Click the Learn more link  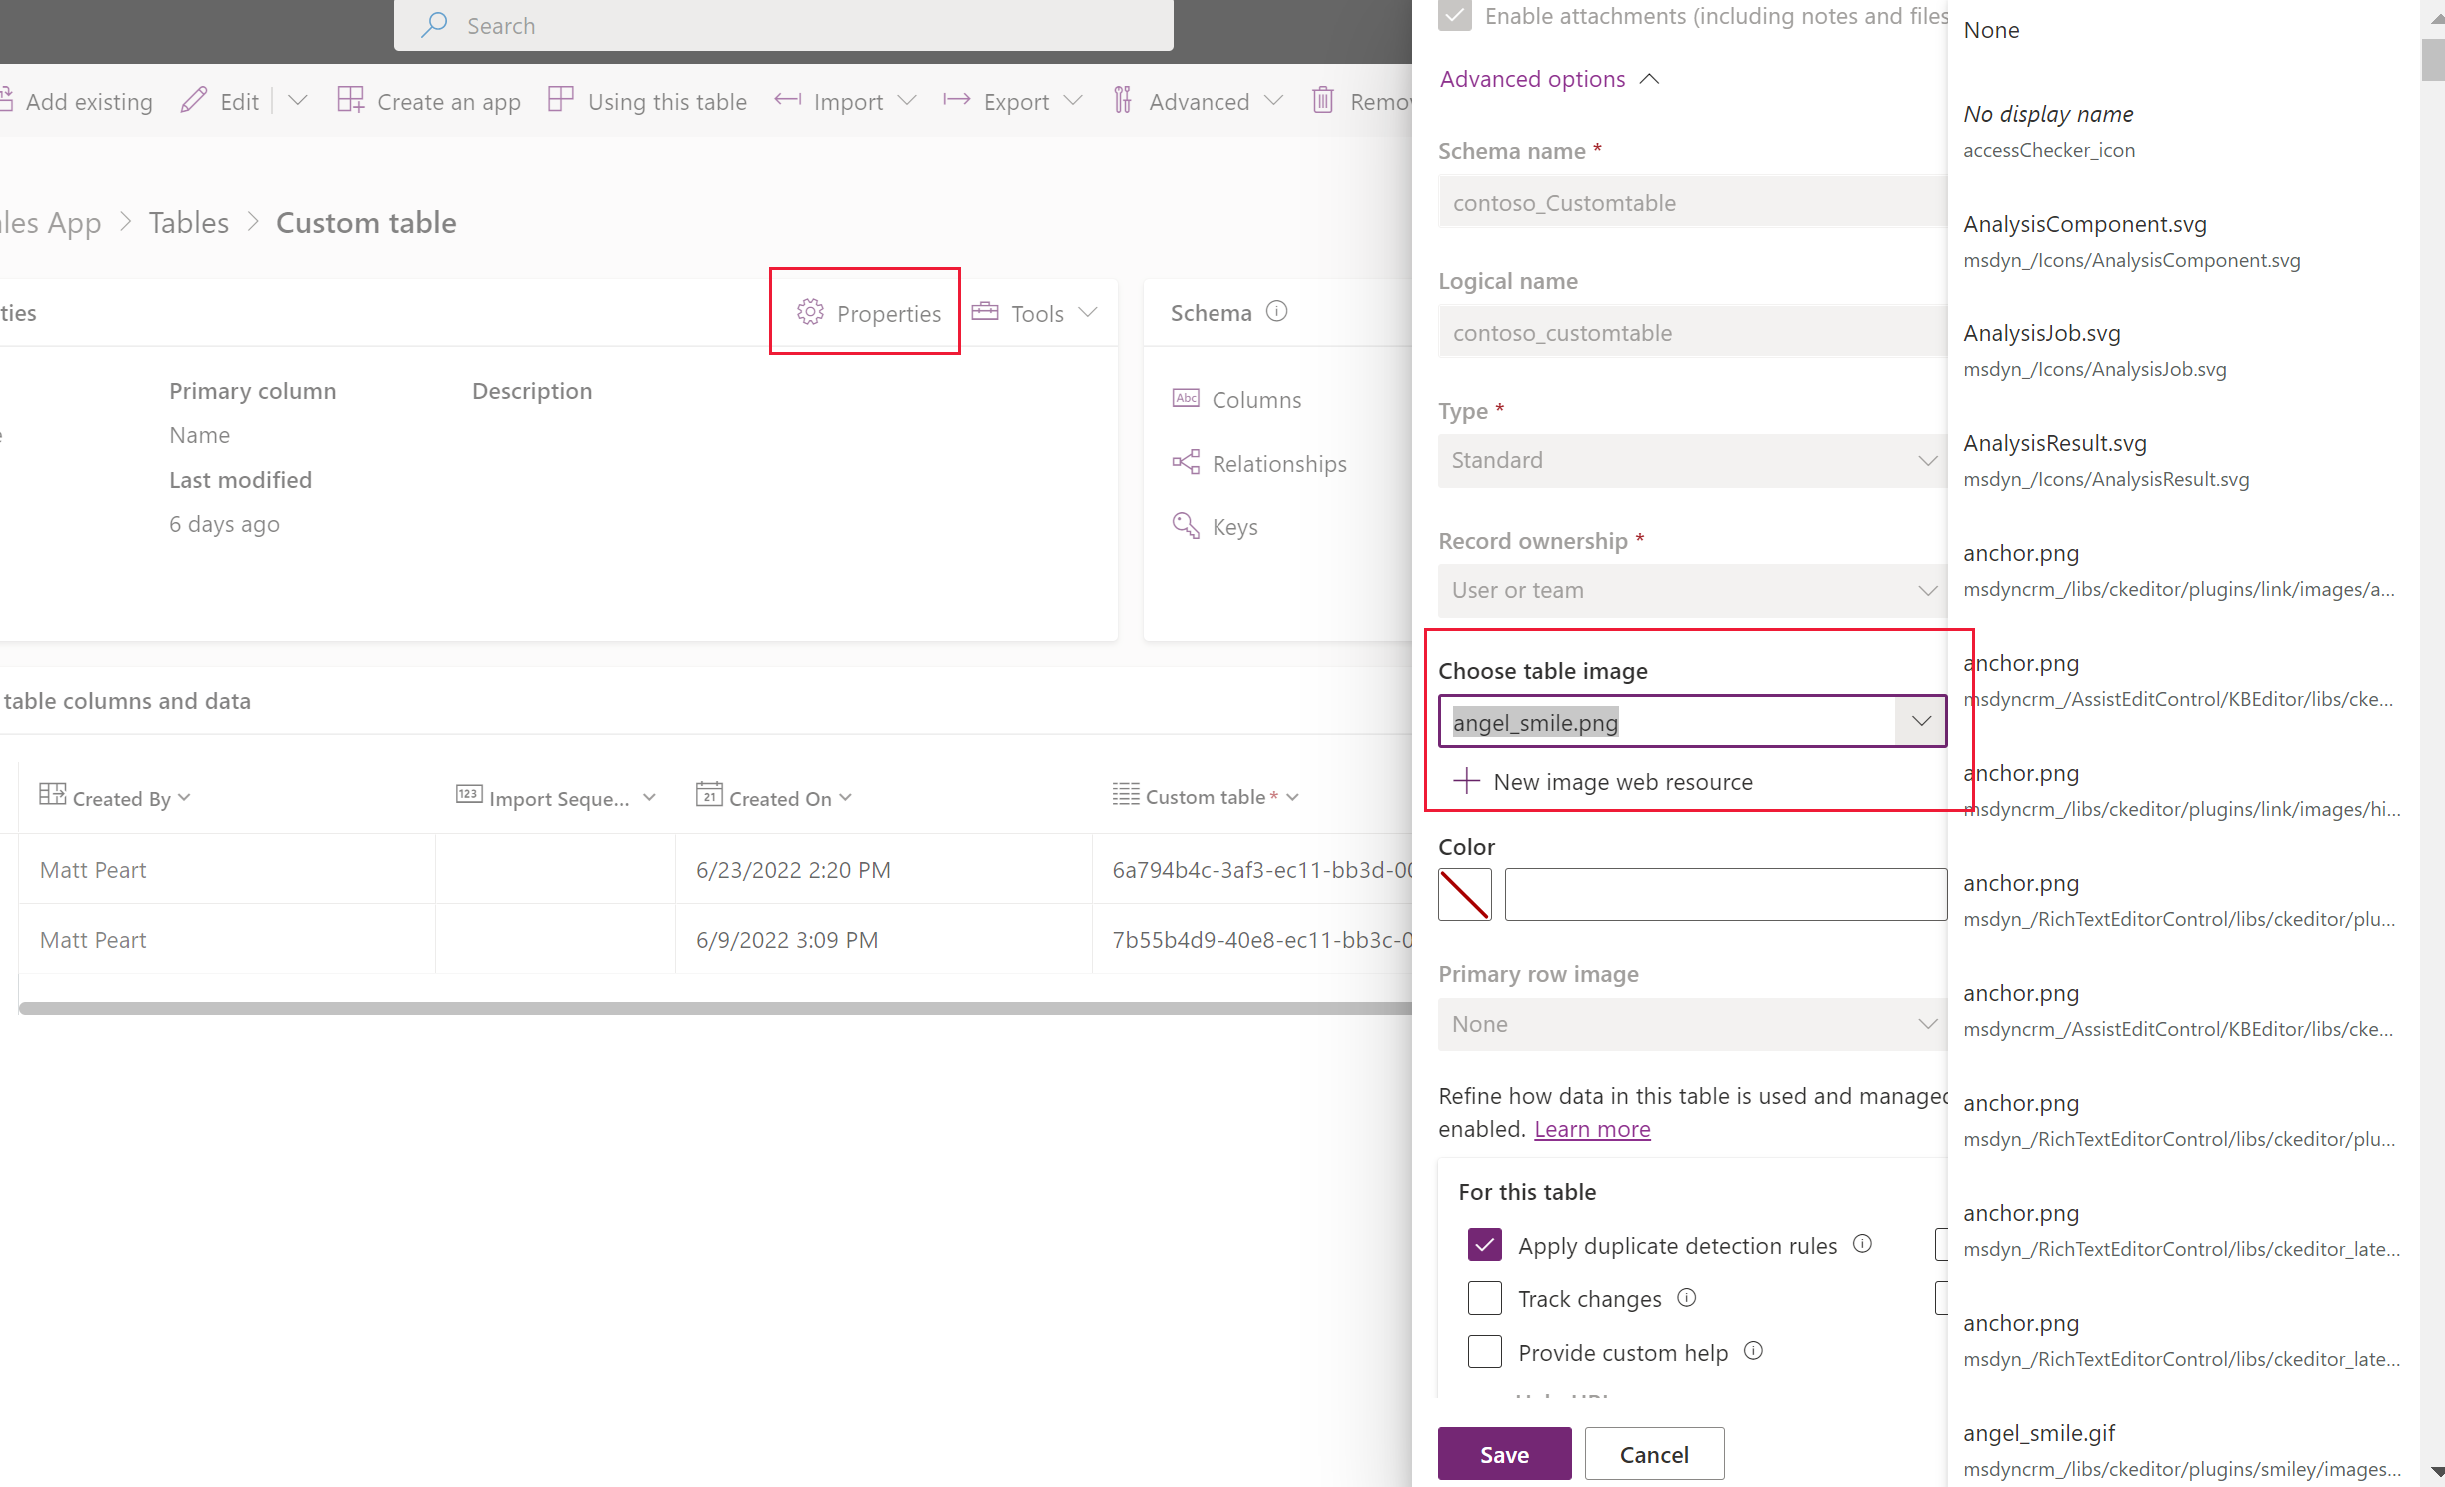[1591, 1127]
